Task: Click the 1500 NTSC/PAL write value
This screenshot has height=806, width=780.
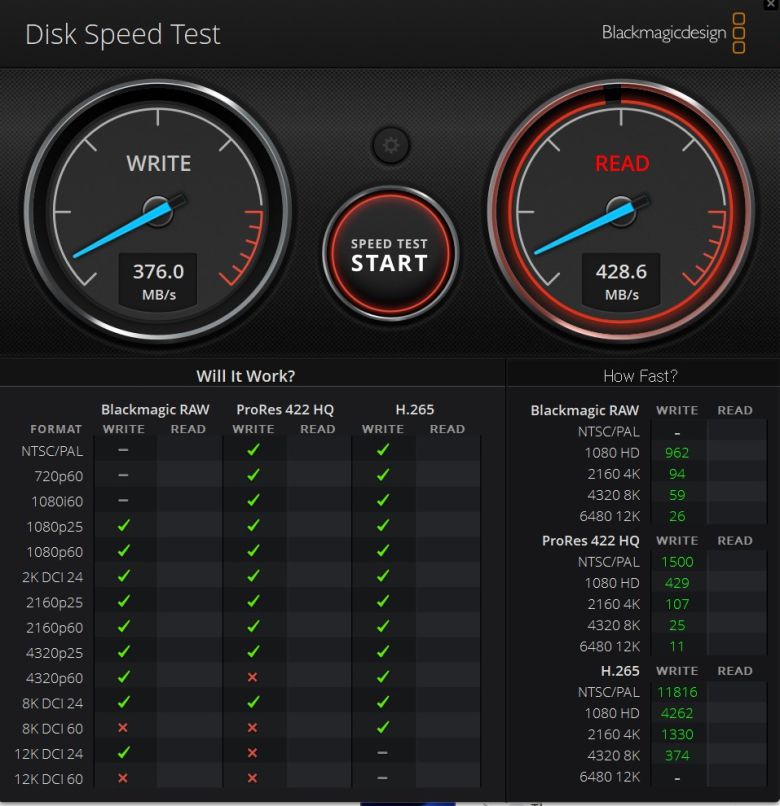Action: point(677,561)
